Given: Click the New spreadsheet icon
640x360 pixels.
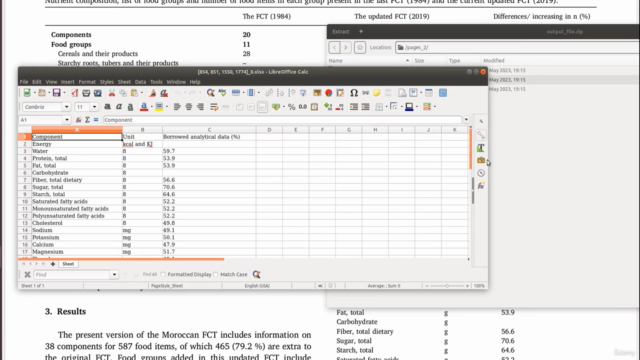Looking at the screenshot, I should click(x=27, y=93).
